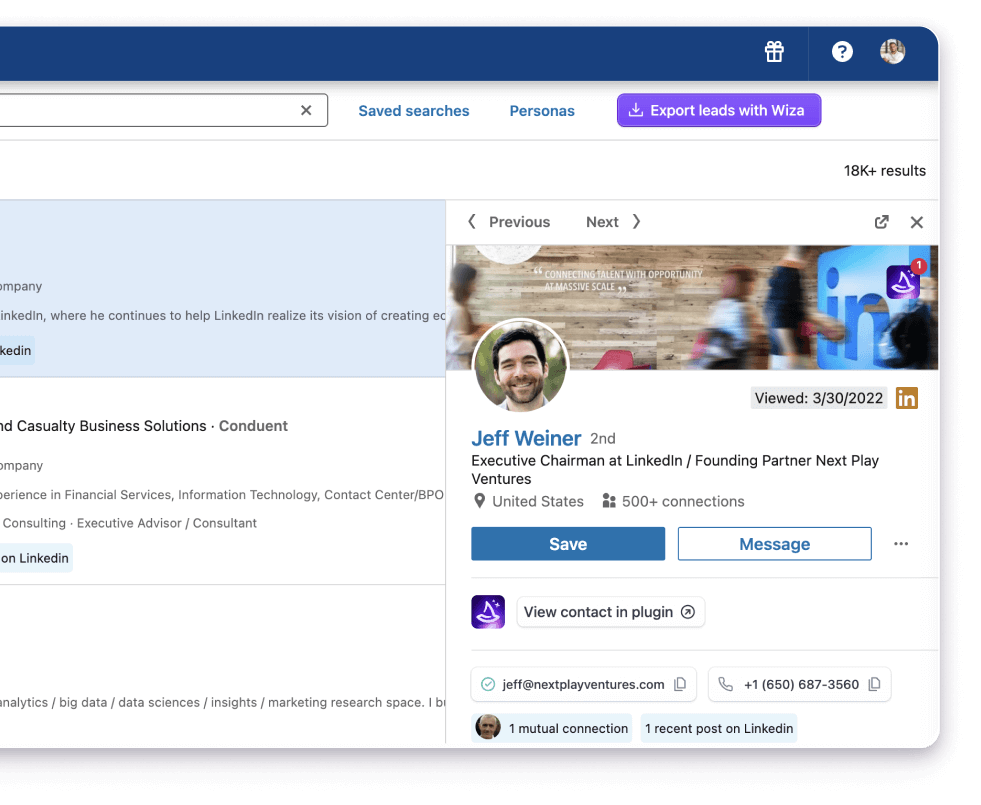Click Jeff Weiner's profile photo
Screen dimensions: 981x805
point(520,365)
